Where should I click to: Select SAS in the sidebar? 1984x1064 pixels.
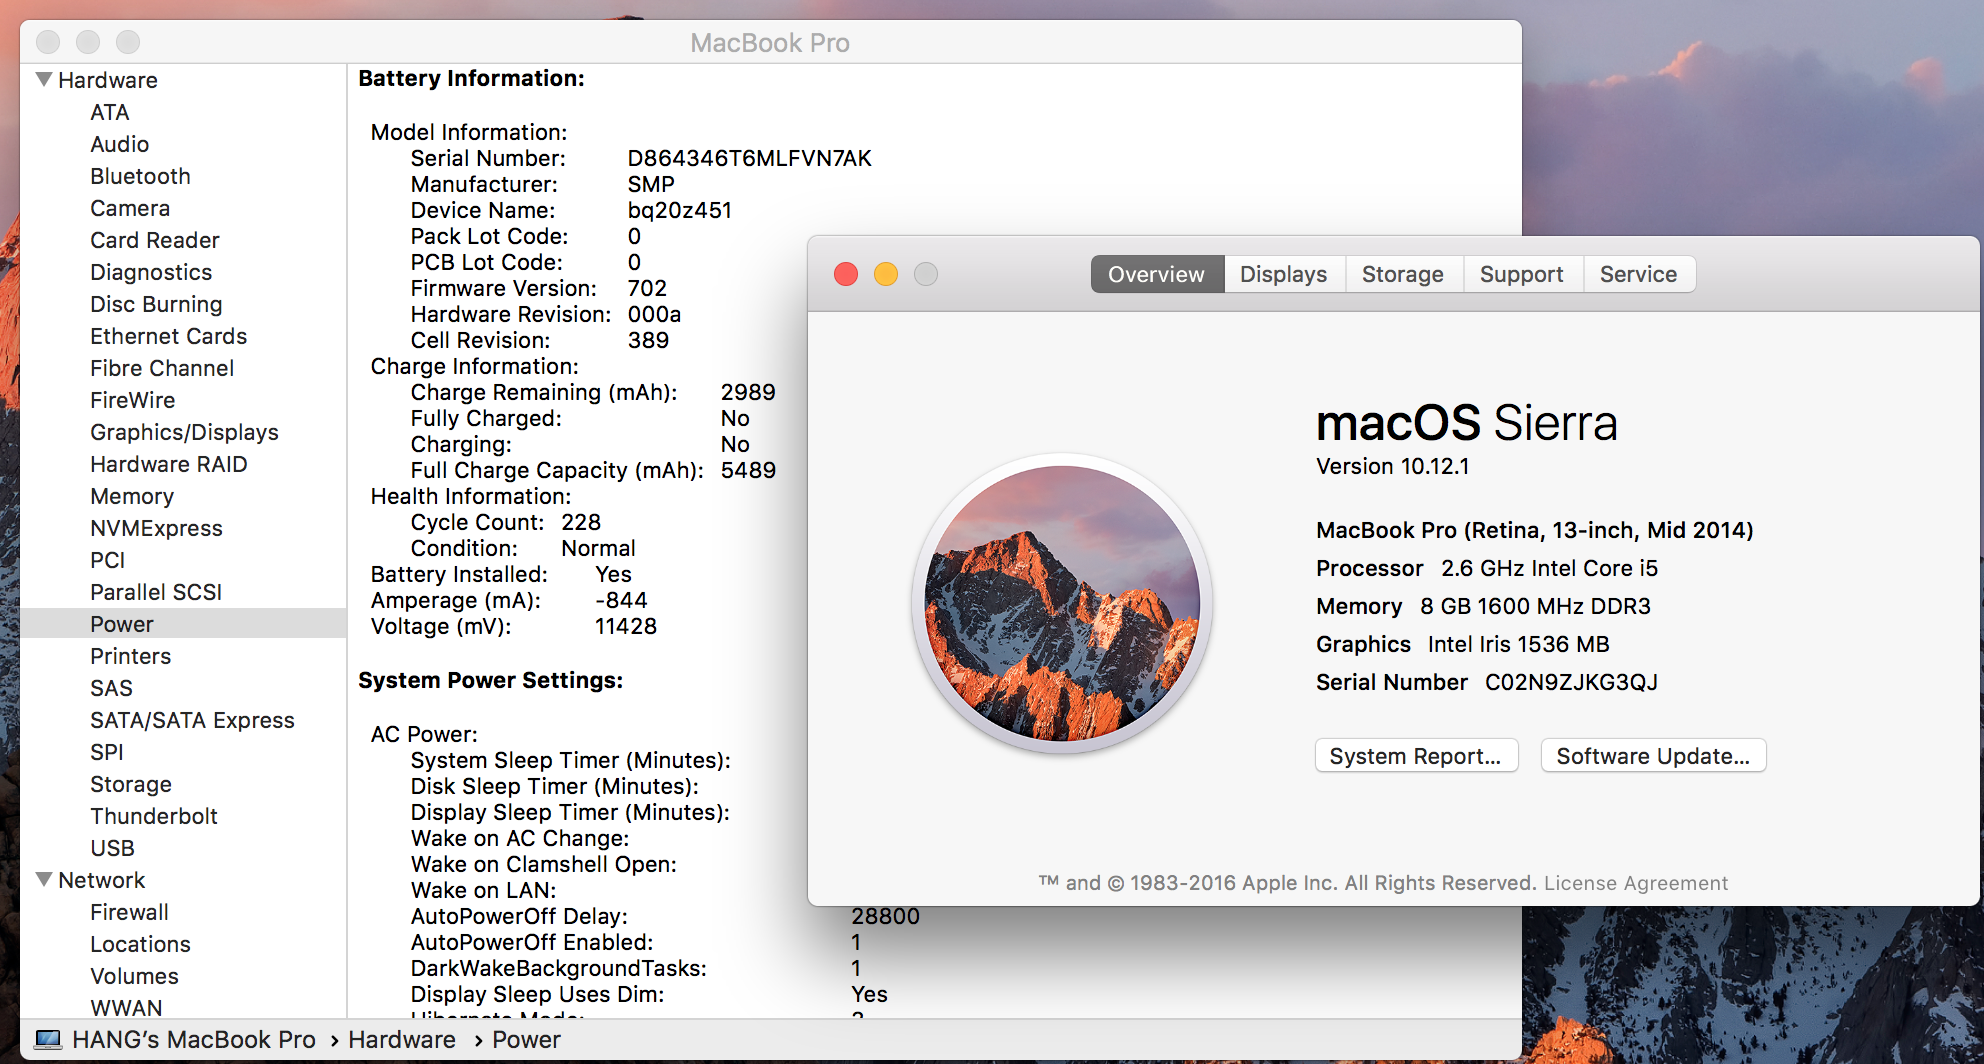pos(111,688)
